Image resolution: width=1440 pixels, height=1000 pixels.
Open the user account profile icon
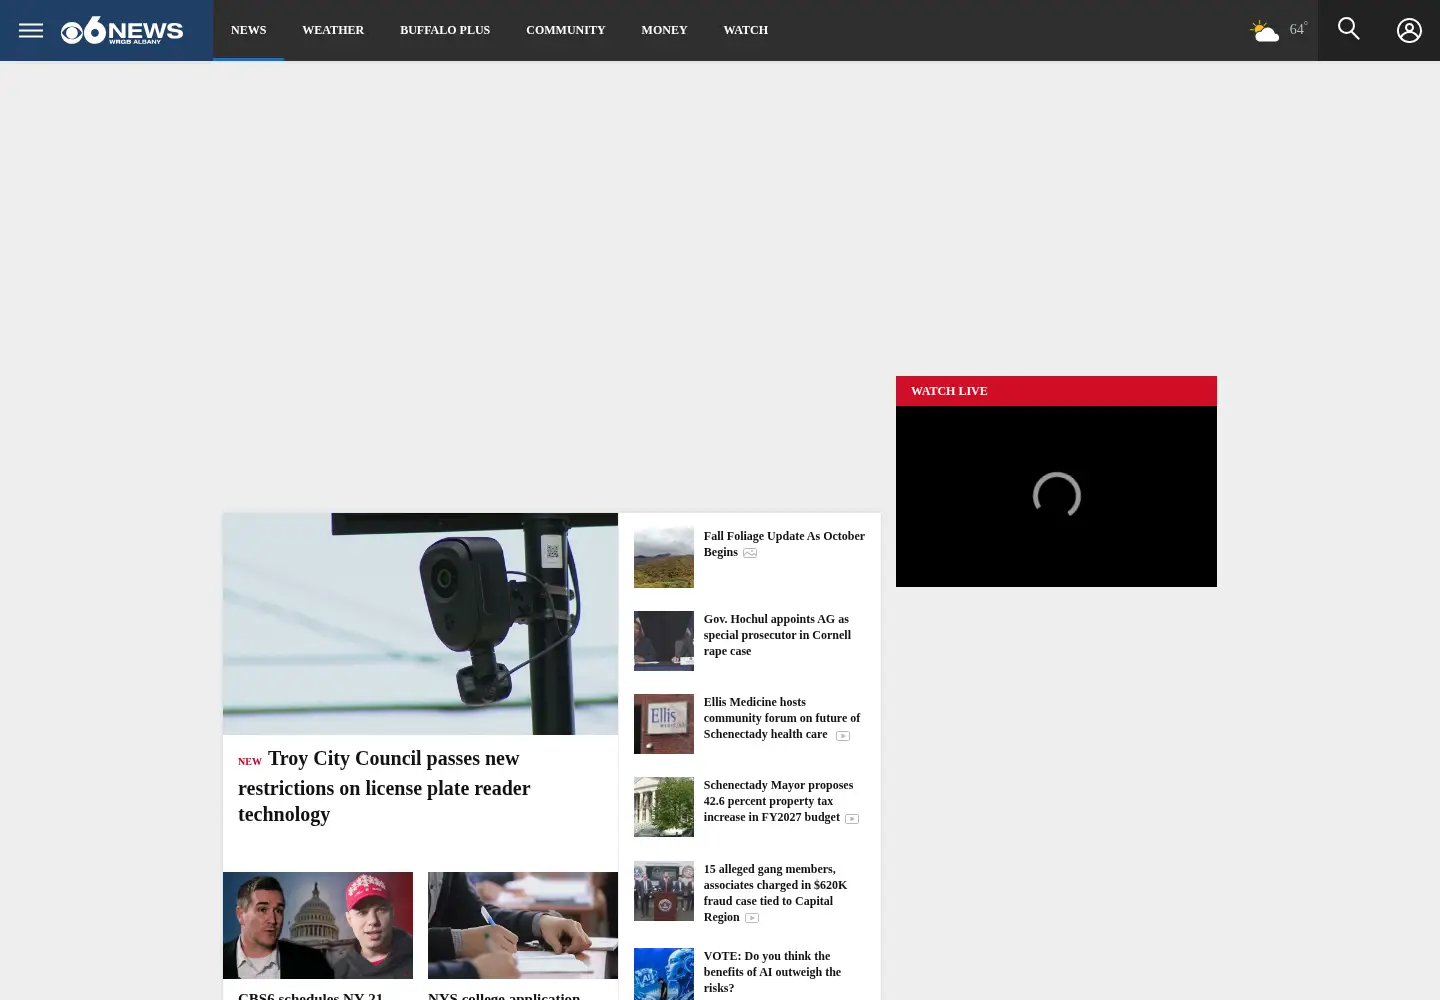pyautogui.click(x=1409, y=31)
